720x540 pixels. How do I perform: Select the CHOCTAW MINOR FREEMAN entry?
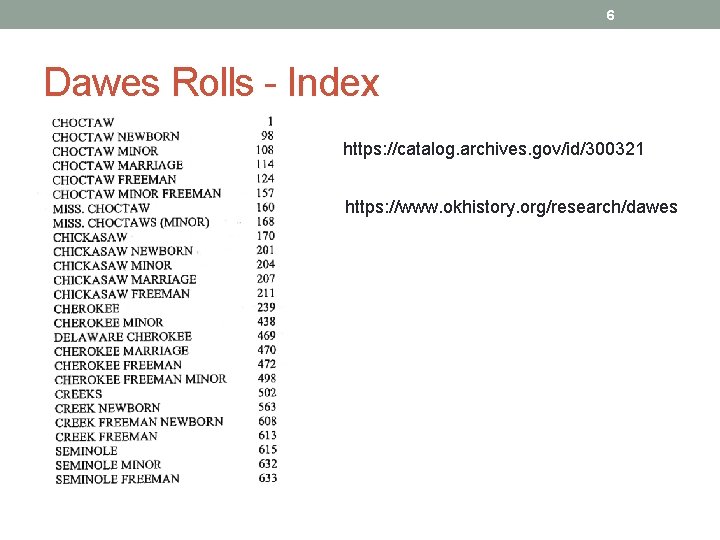point(137,194)
